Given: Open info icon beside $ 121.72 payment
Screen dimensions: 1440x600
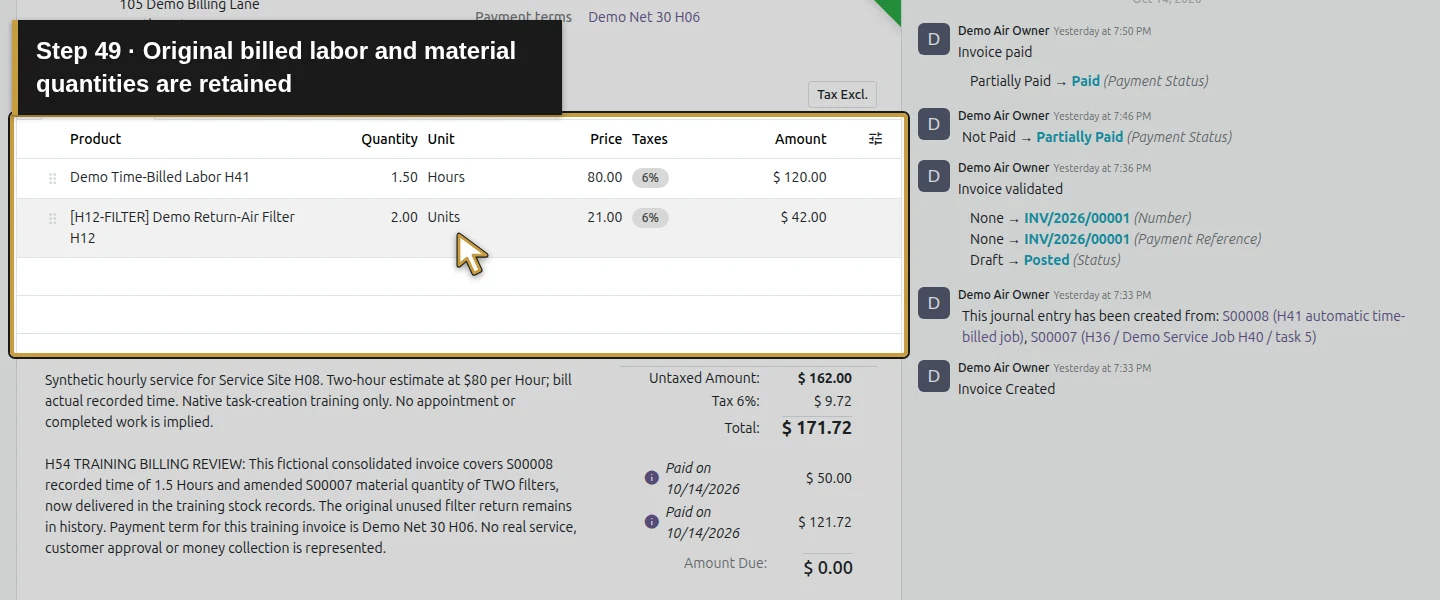Looking at the screenshot, I should (652, 522).
